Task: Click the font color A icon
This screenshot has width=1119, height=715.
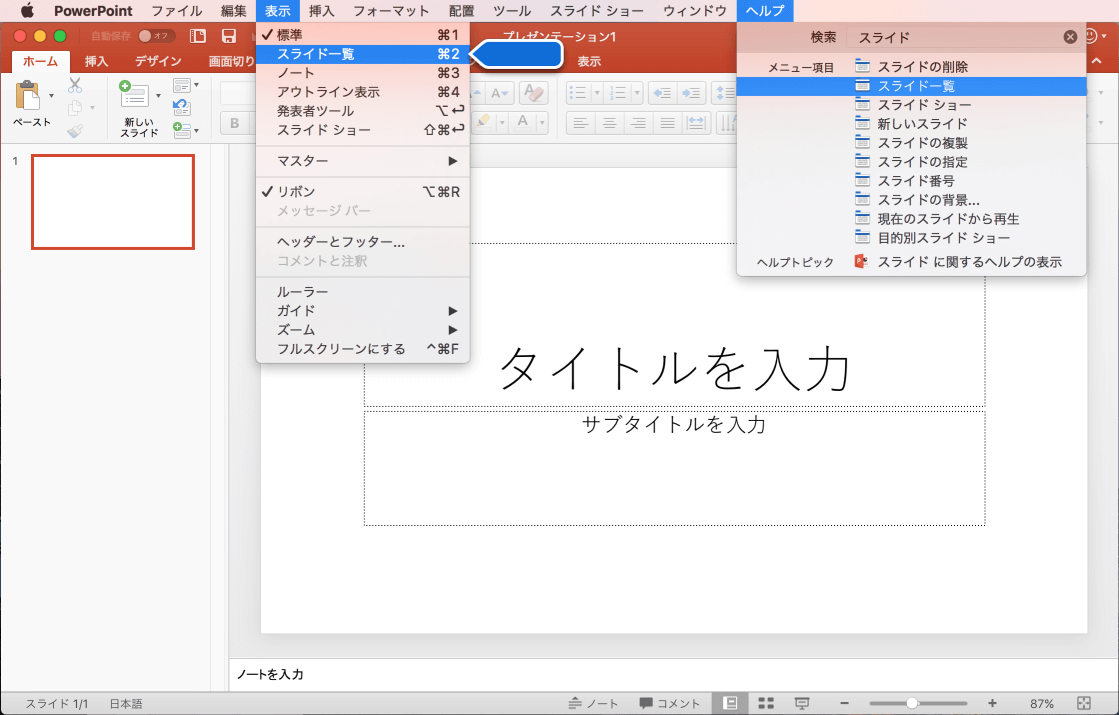Action: 523,122
